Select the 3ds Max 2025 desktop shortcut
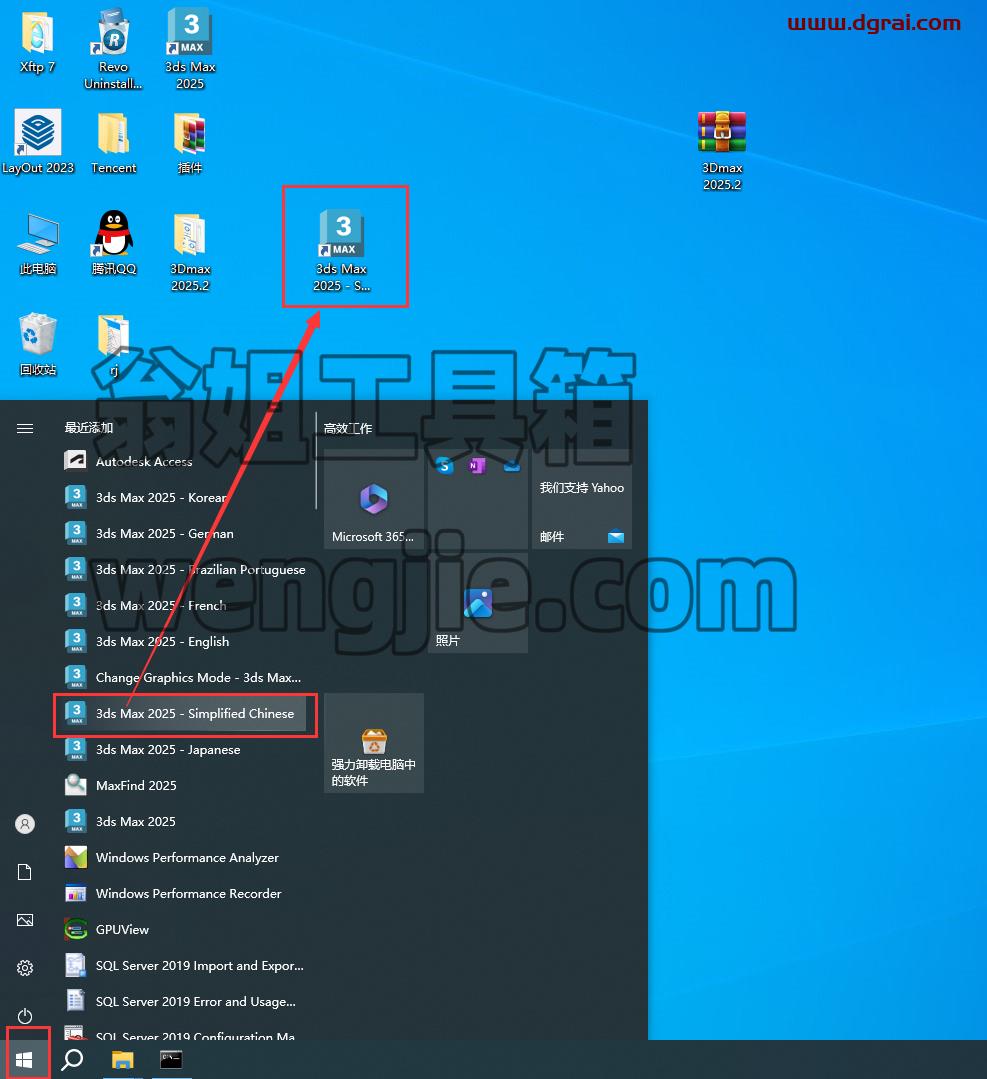The width and height of the screenshot is (987, 1079). (190, 50)
